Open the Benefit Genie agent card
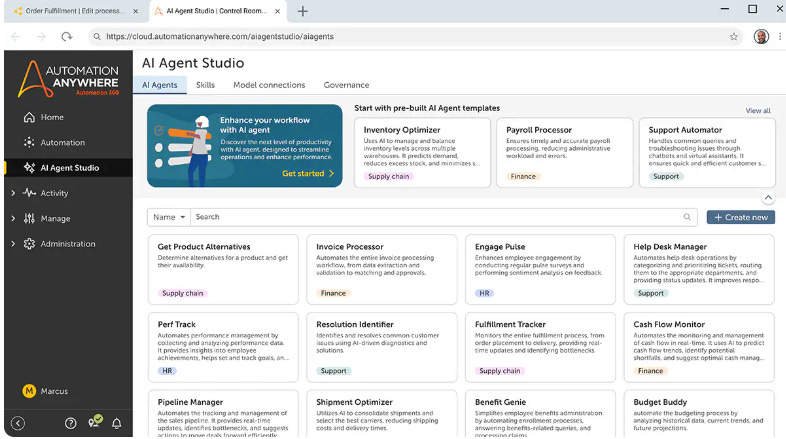This screenshot has width=786, height=439. pos(540,414)
